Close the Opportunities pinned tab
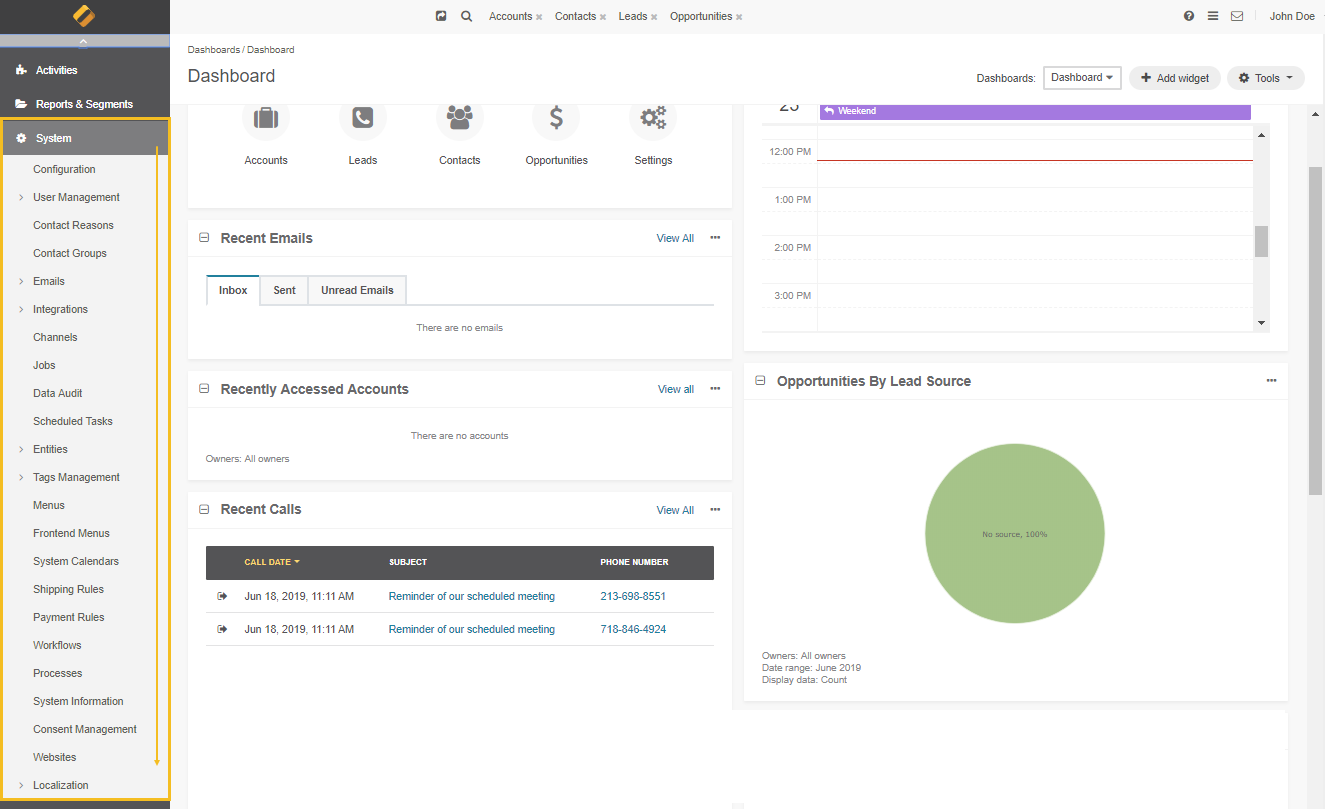 tap(739, 17)
